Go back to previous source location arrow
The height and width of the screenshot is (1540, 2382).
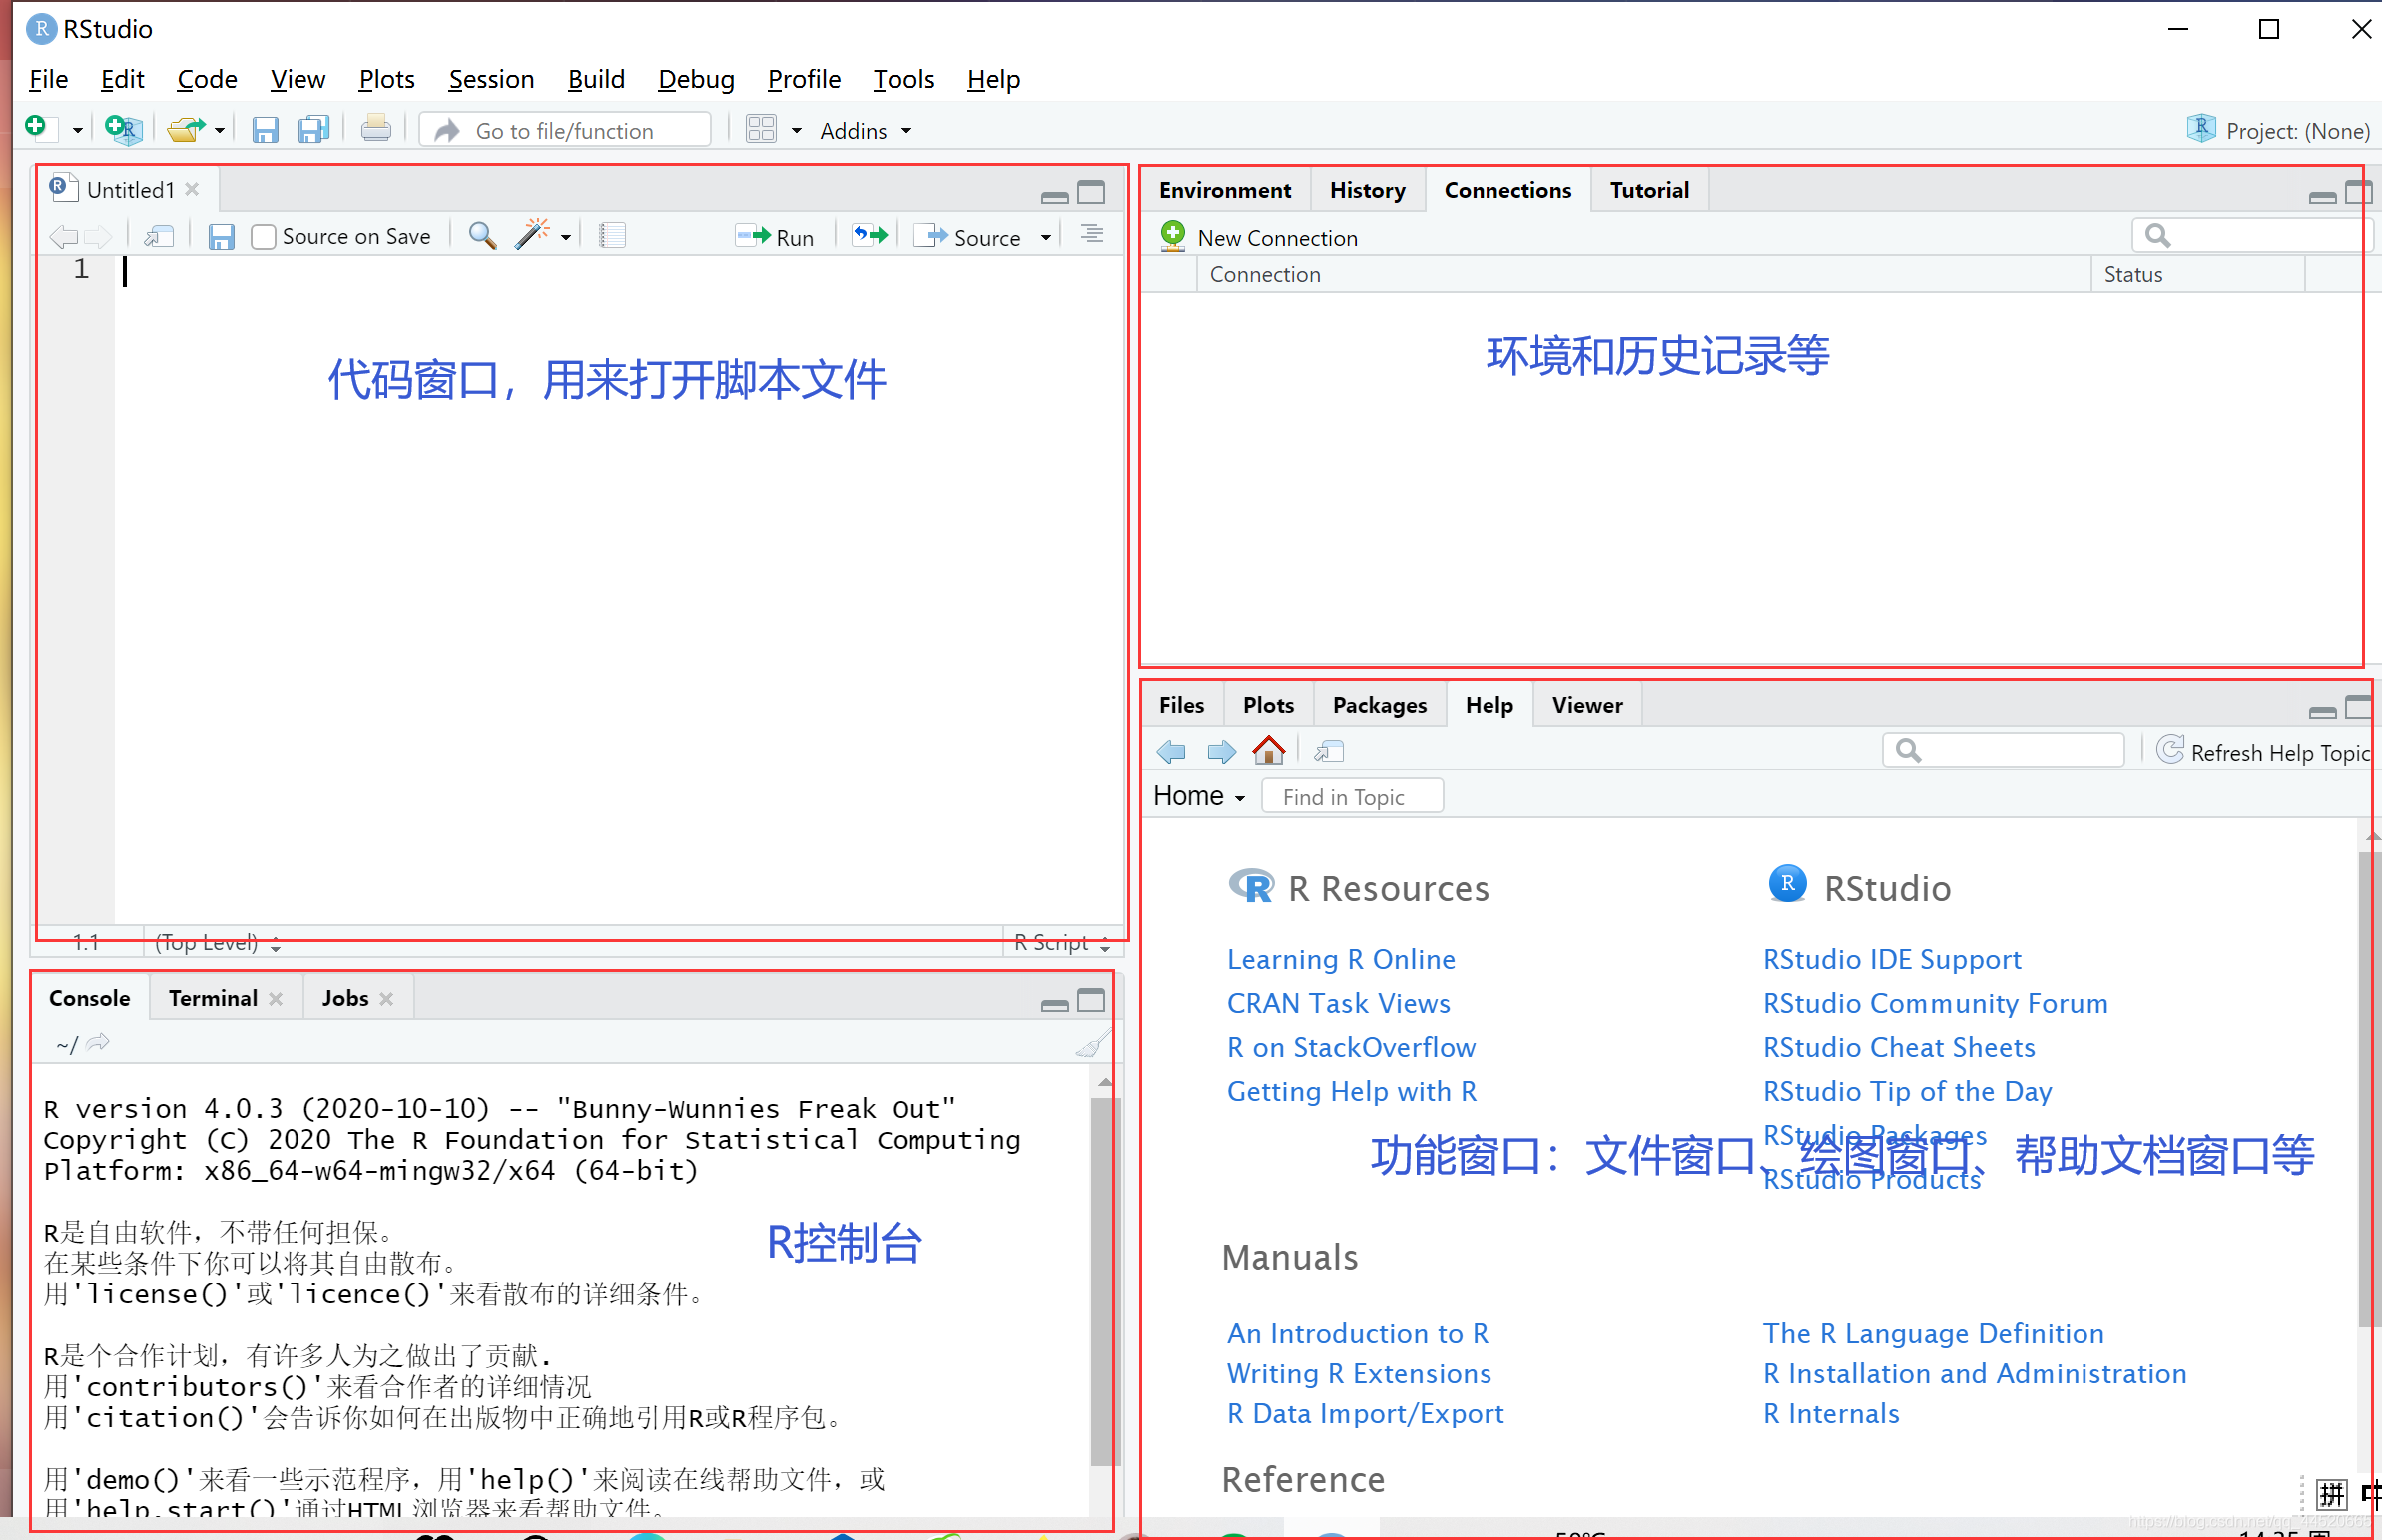[x=63, y=237]
